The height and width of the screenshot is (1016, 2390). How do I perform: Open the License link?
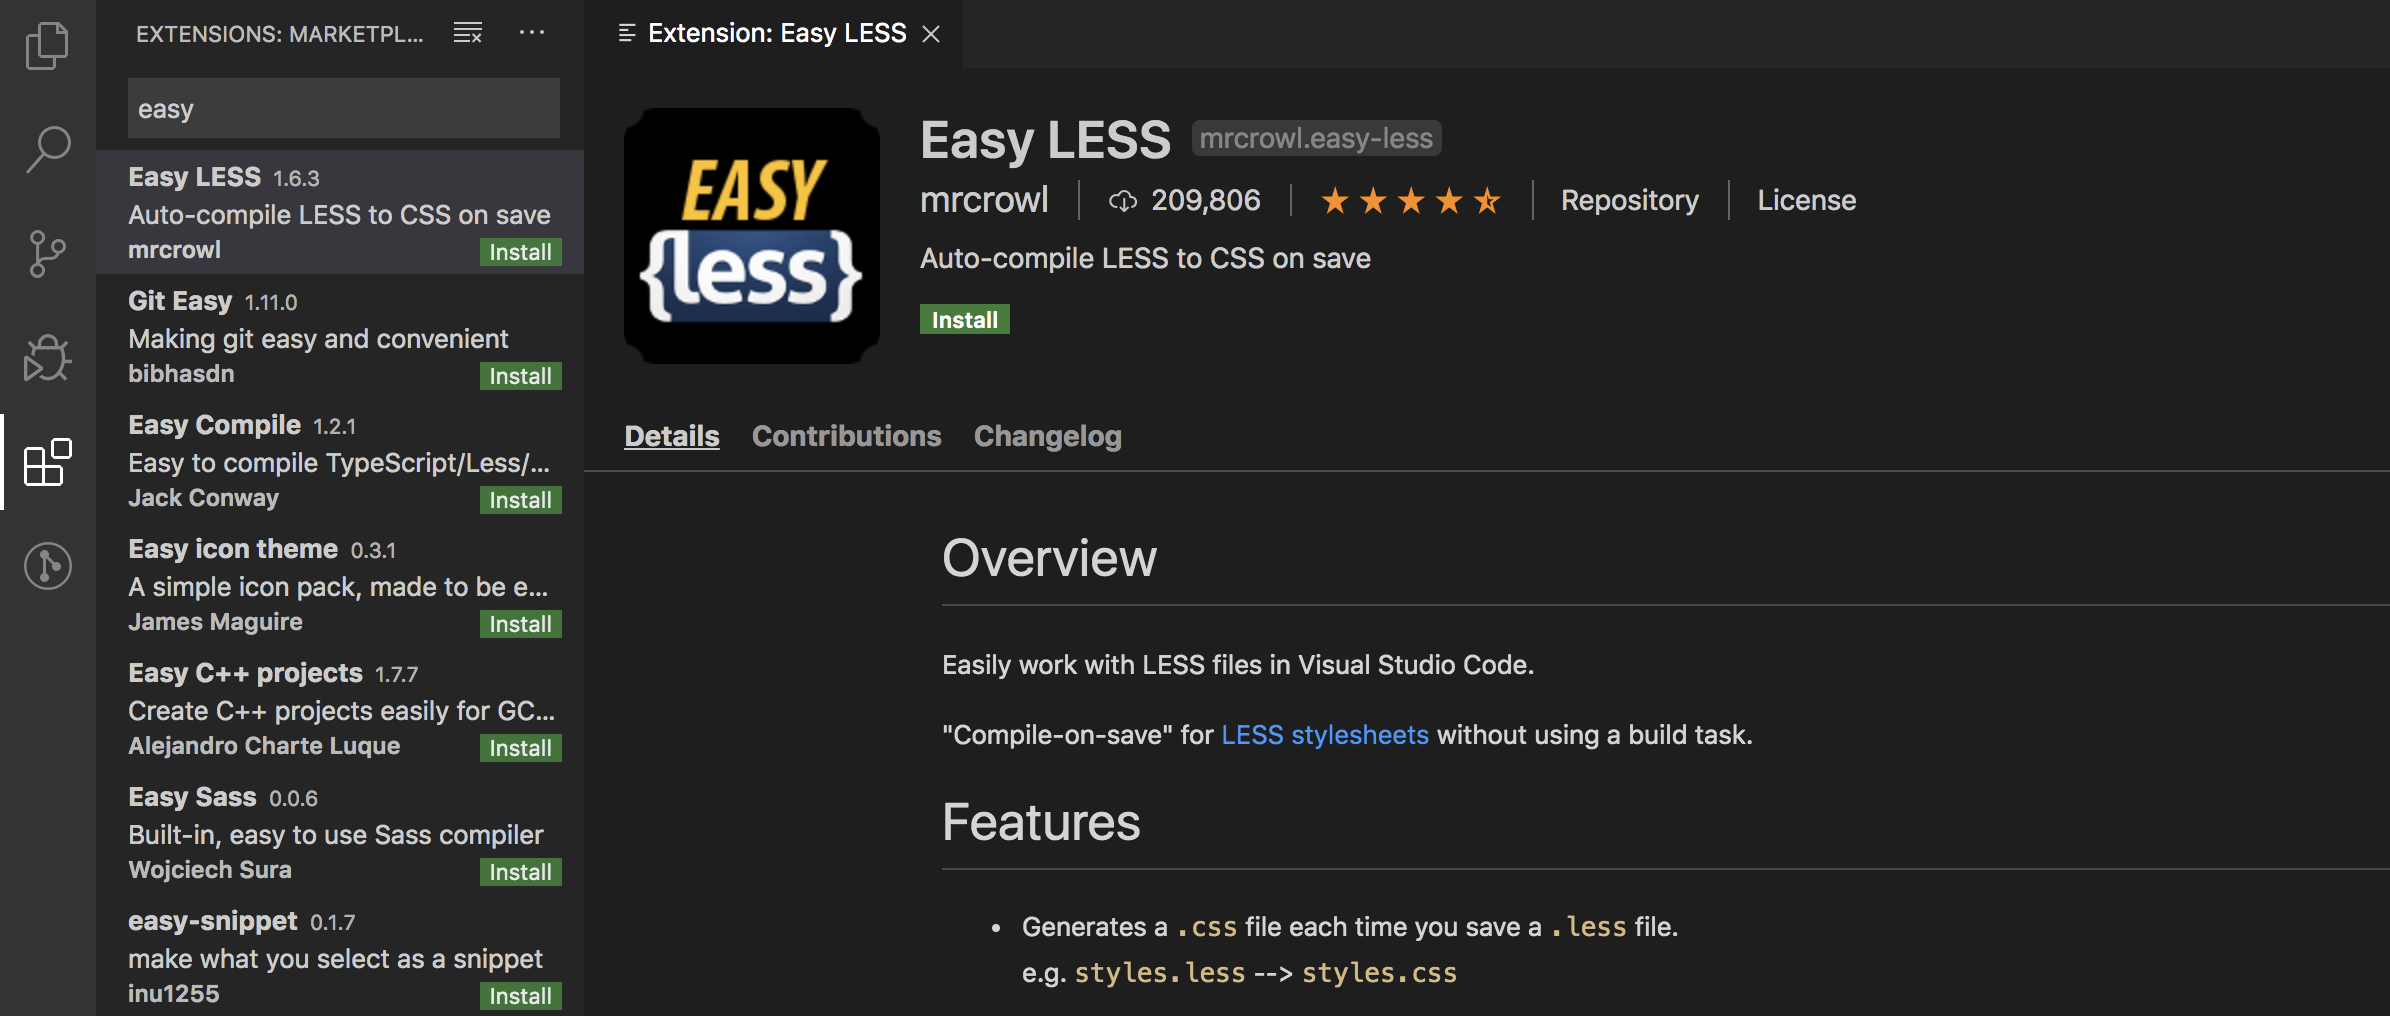1806,200
